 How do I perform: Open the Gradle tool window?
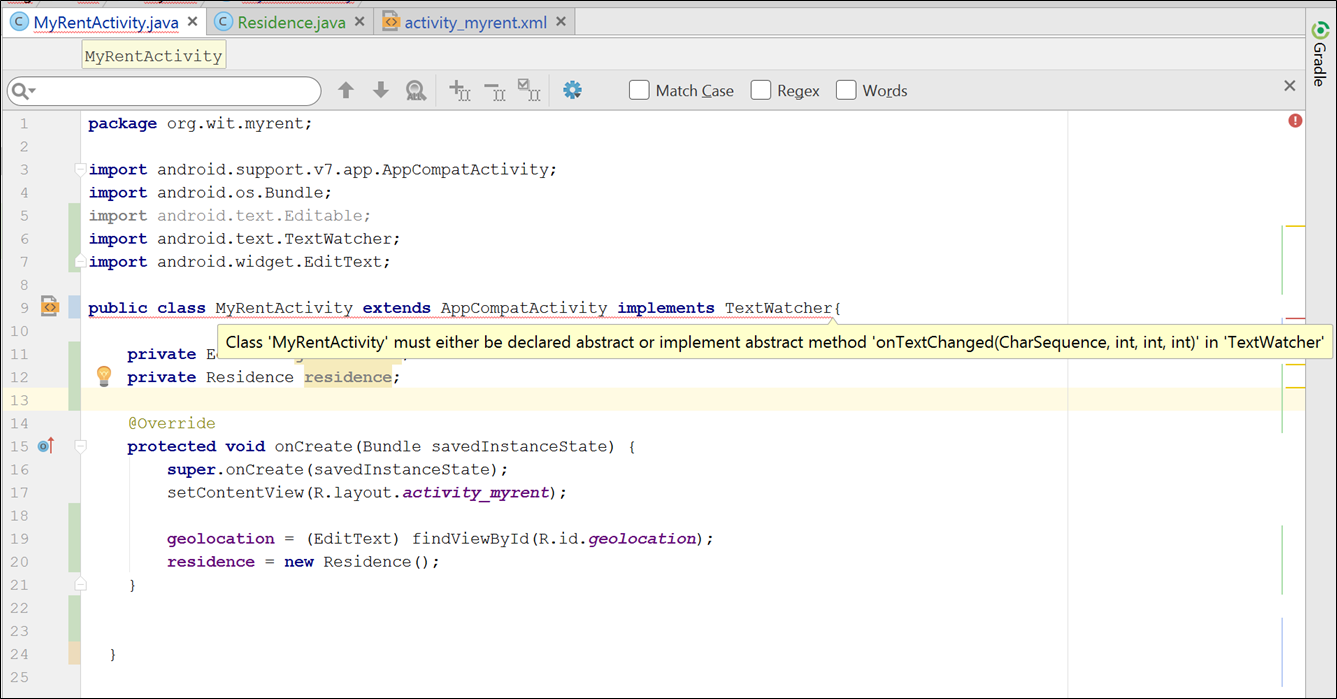pyautogui.click(x=1318, y=40)
